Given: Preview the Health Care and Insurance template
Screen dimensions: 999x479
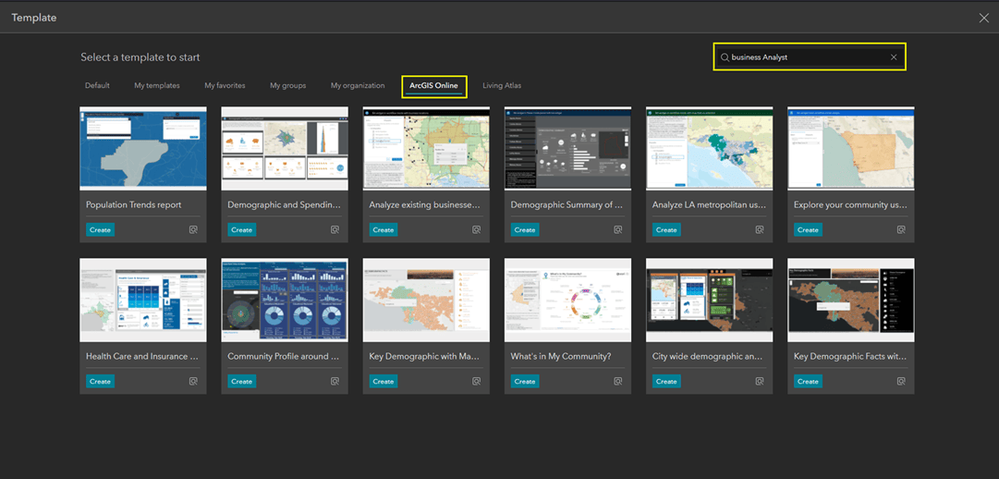Looking at the screenshot, I should pyautogui.click(x=193, y=382).
